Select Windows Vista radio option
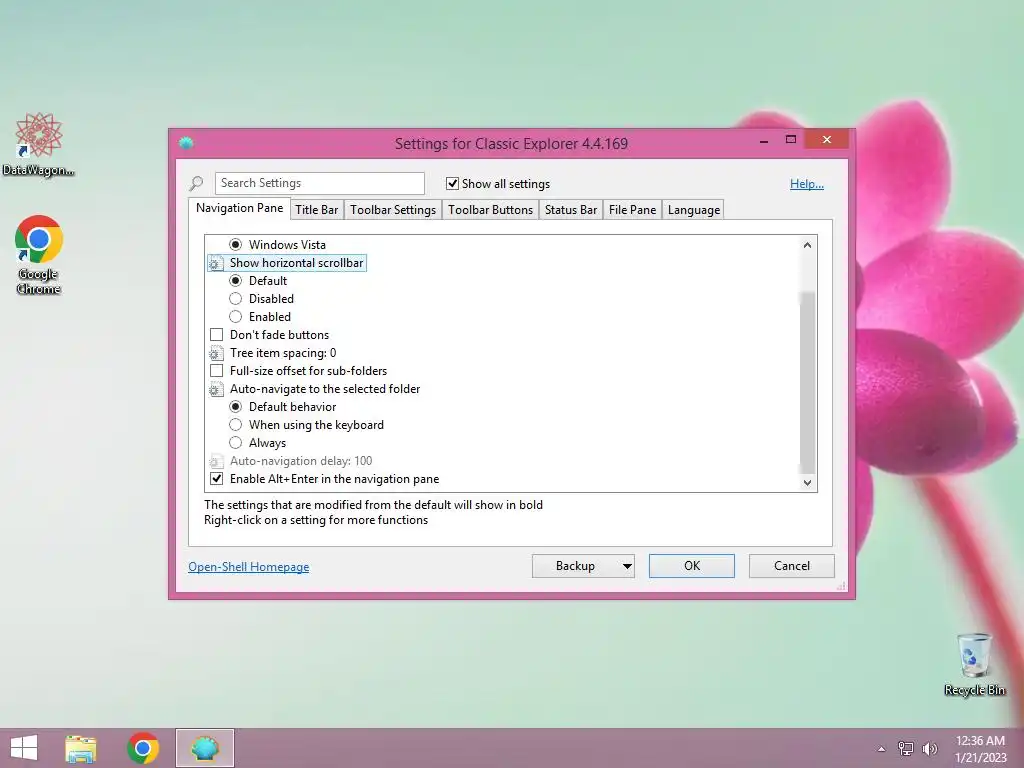The height and width of the screenshot is (768, 1024). [x=236, y=245]
